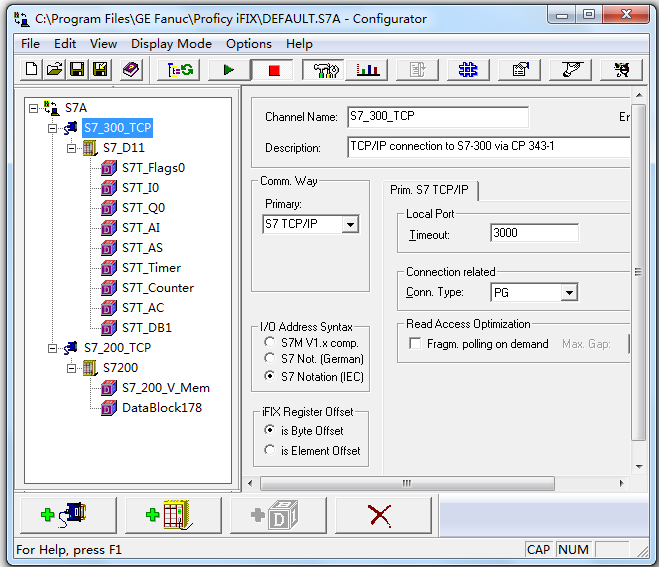The image size is (659, 567).
Task: Collapse the S7A root node
Action: pyautogui.click(x=33, y=108)
